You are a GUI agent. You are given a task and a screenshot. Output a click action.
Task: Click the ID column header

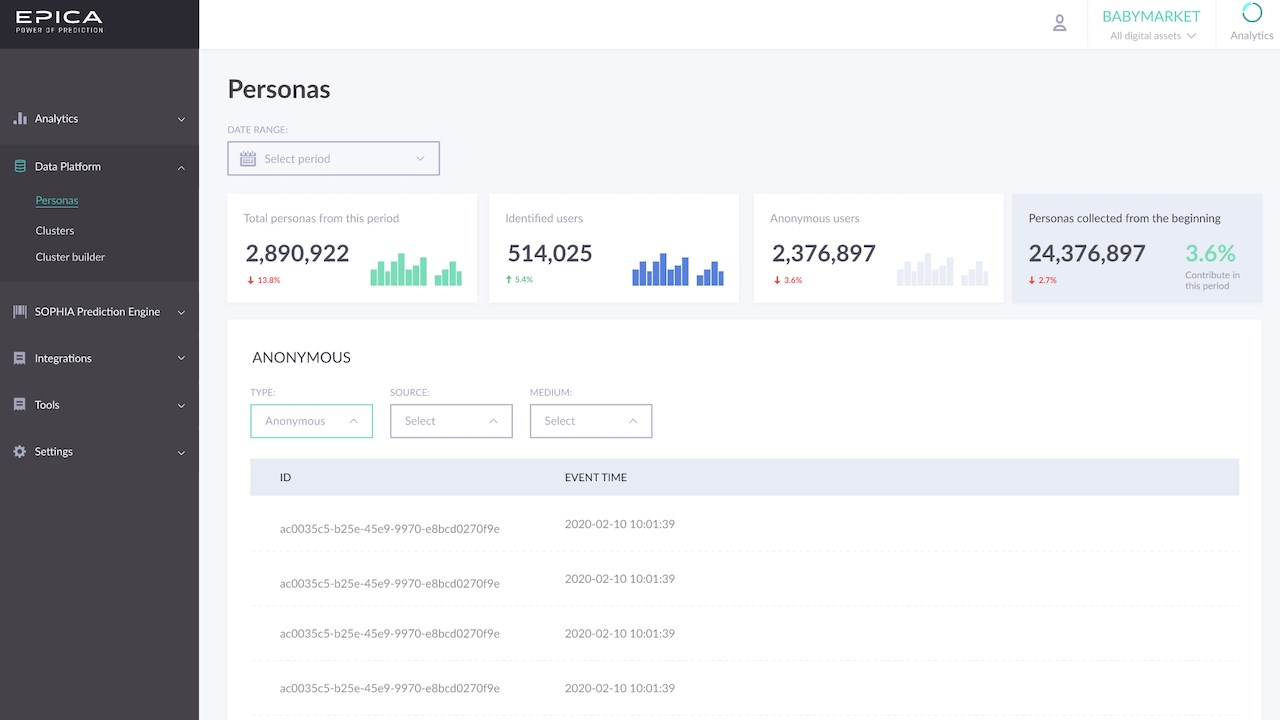click(285, 478)
